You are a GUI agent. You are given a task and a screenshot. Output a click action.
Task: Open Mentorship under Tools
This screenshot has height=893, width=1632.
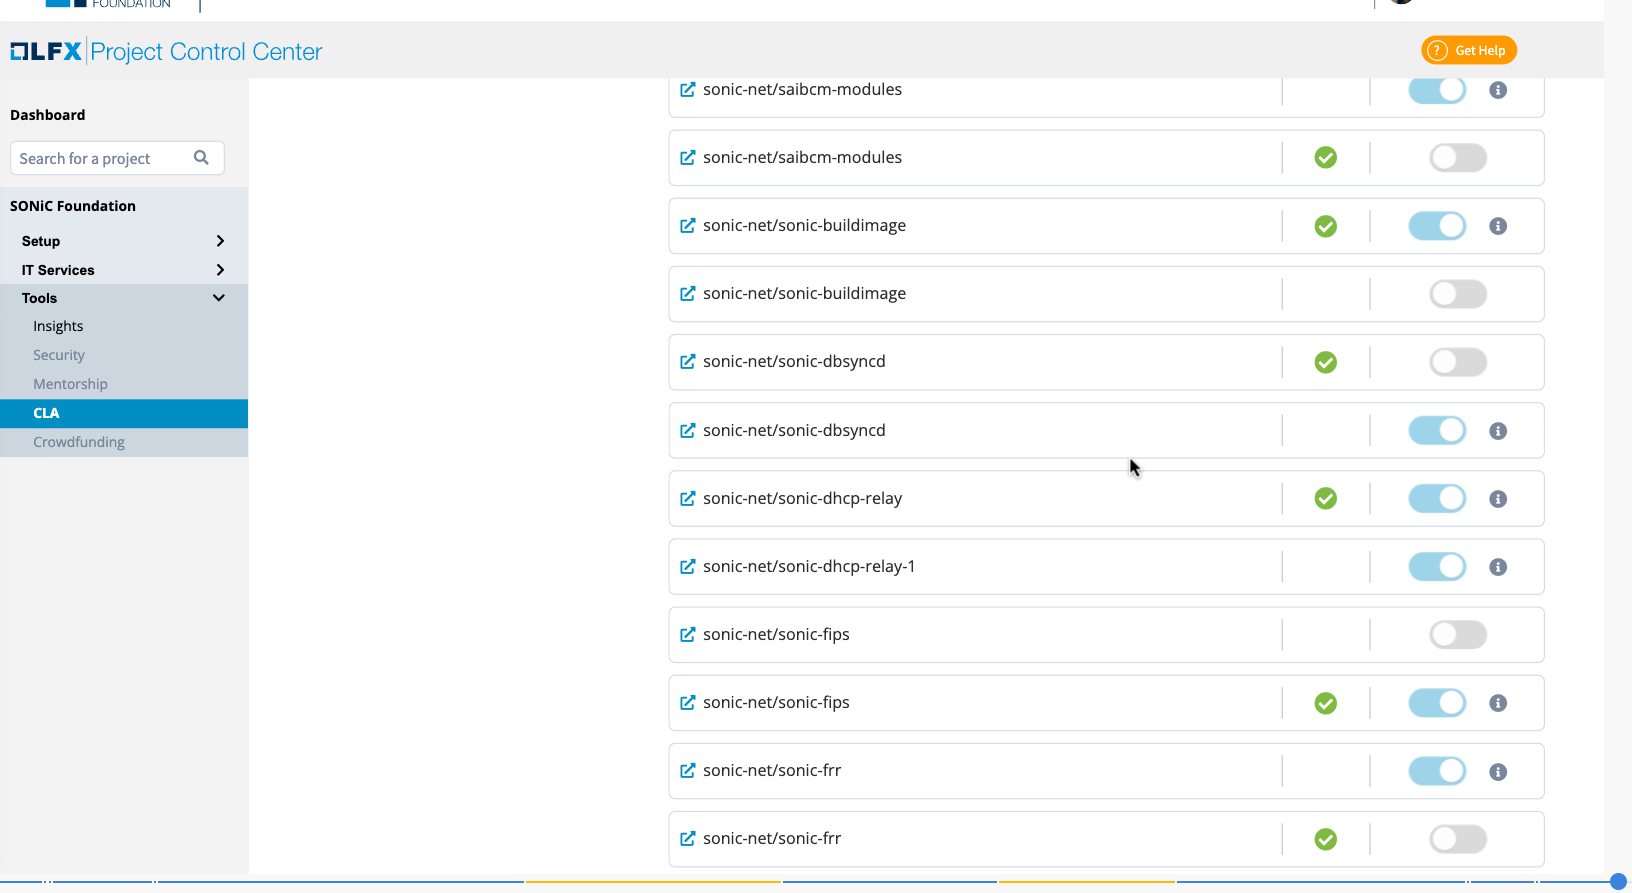(70, 384)
